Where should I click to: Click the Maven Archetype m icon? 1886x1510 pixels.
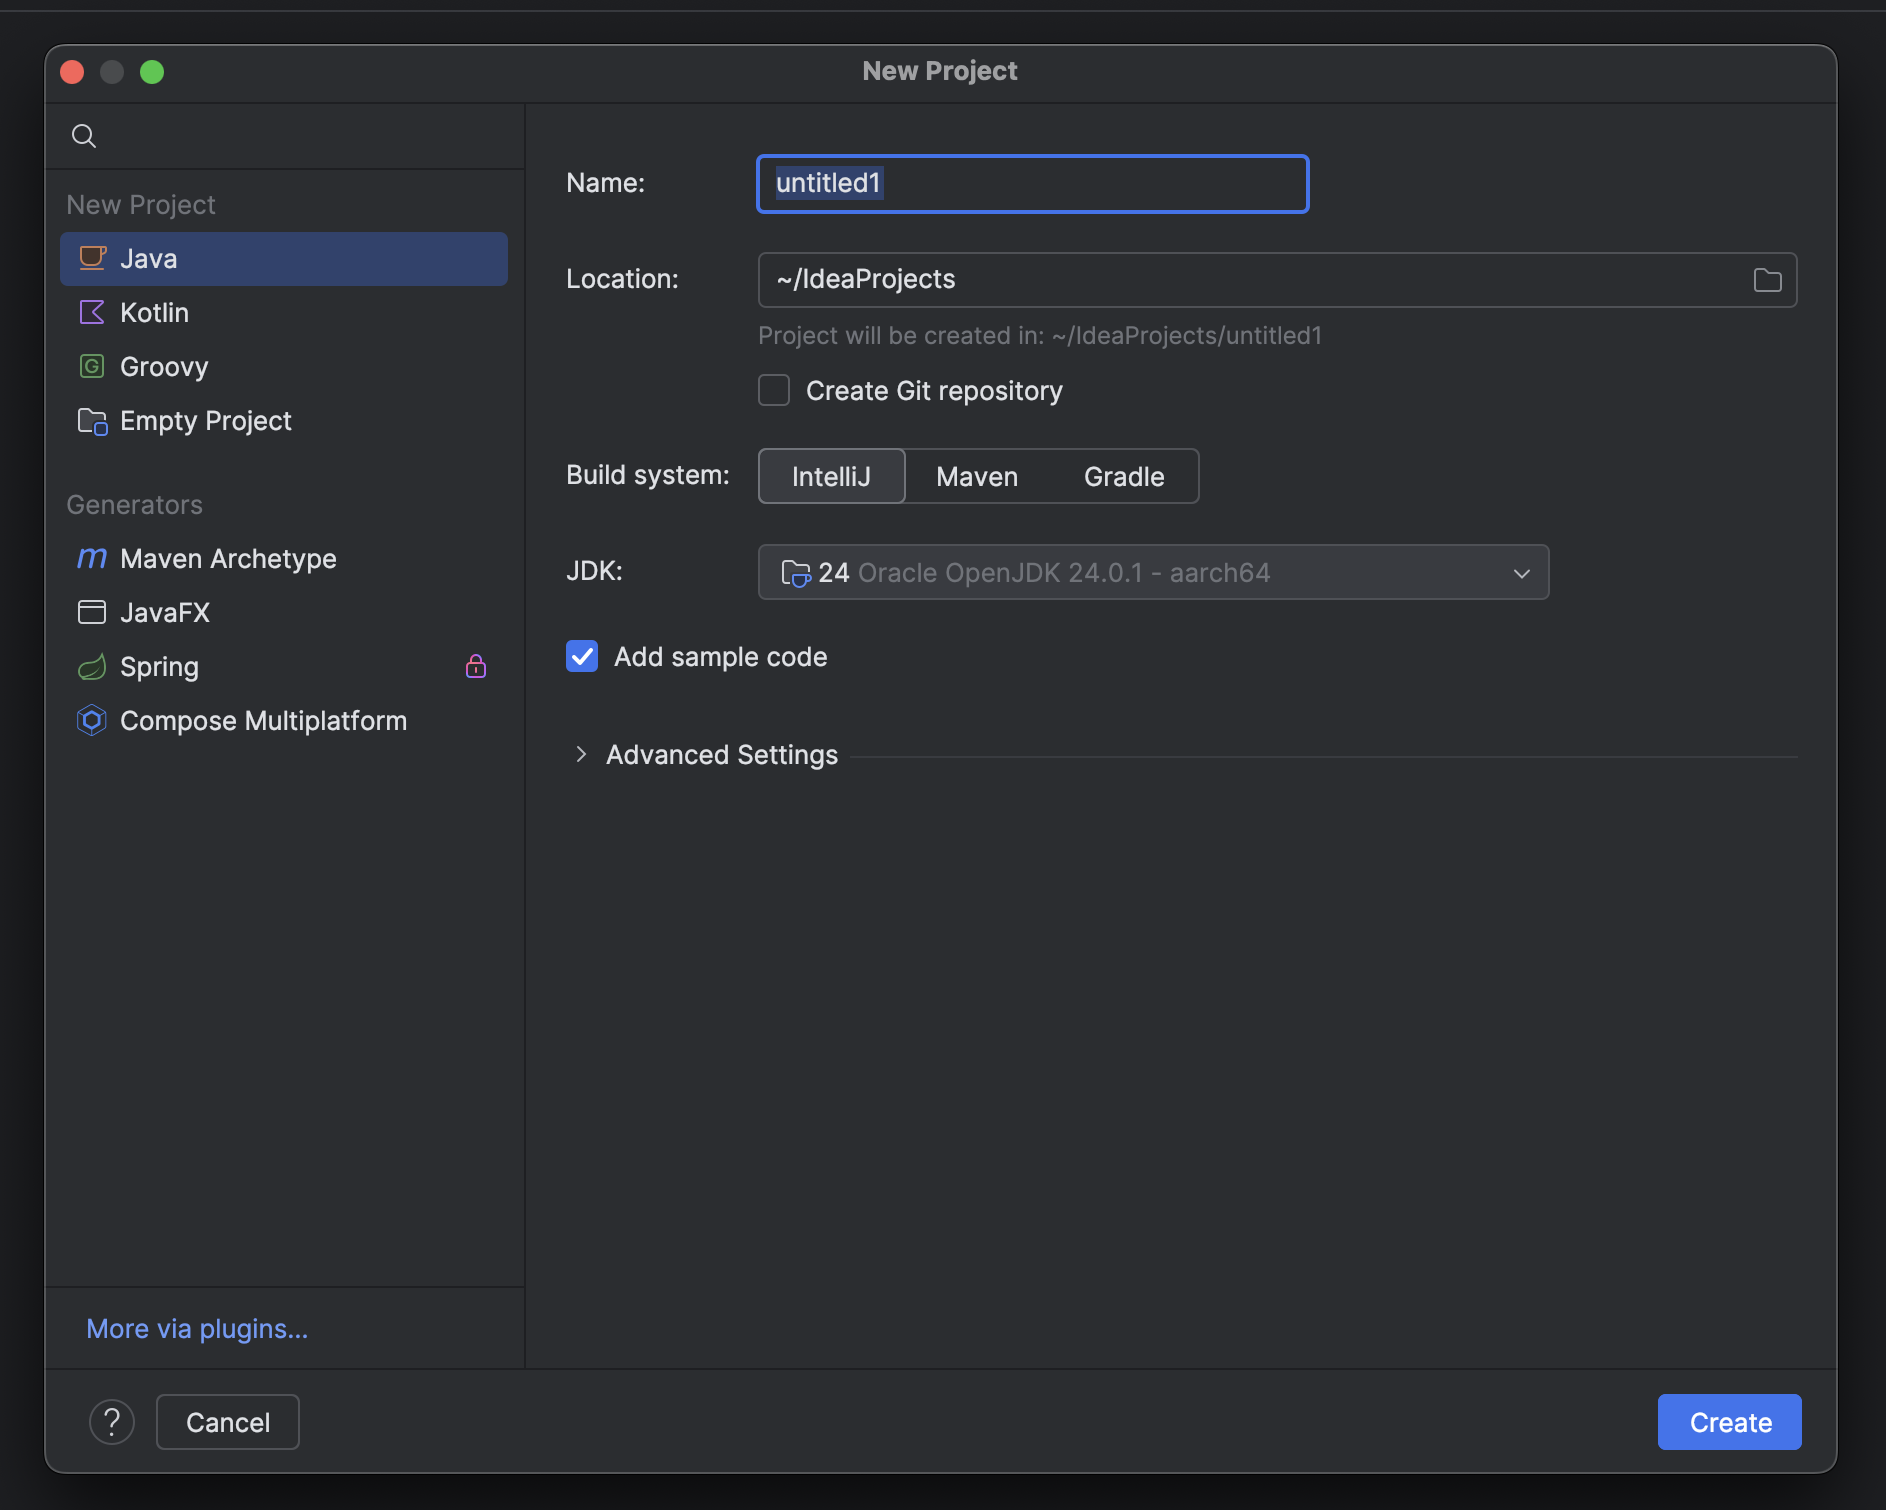92,558
